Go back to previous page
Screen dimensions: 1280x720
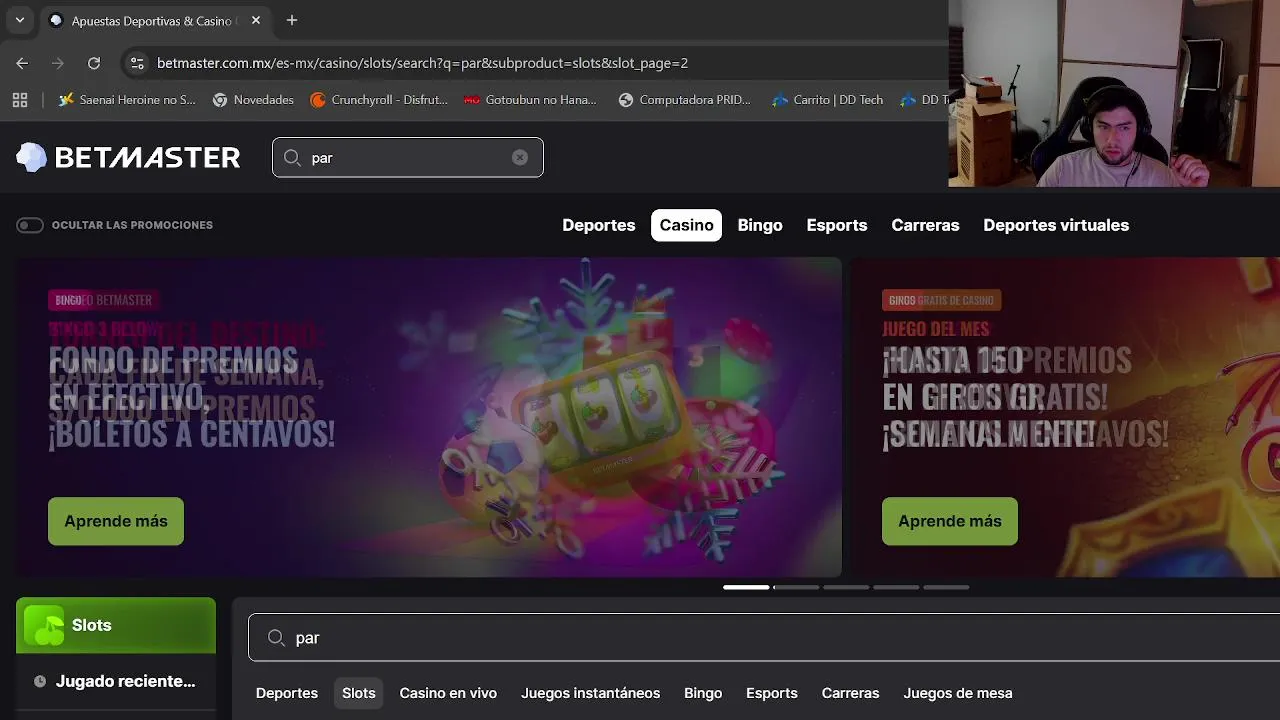[22, 63]
